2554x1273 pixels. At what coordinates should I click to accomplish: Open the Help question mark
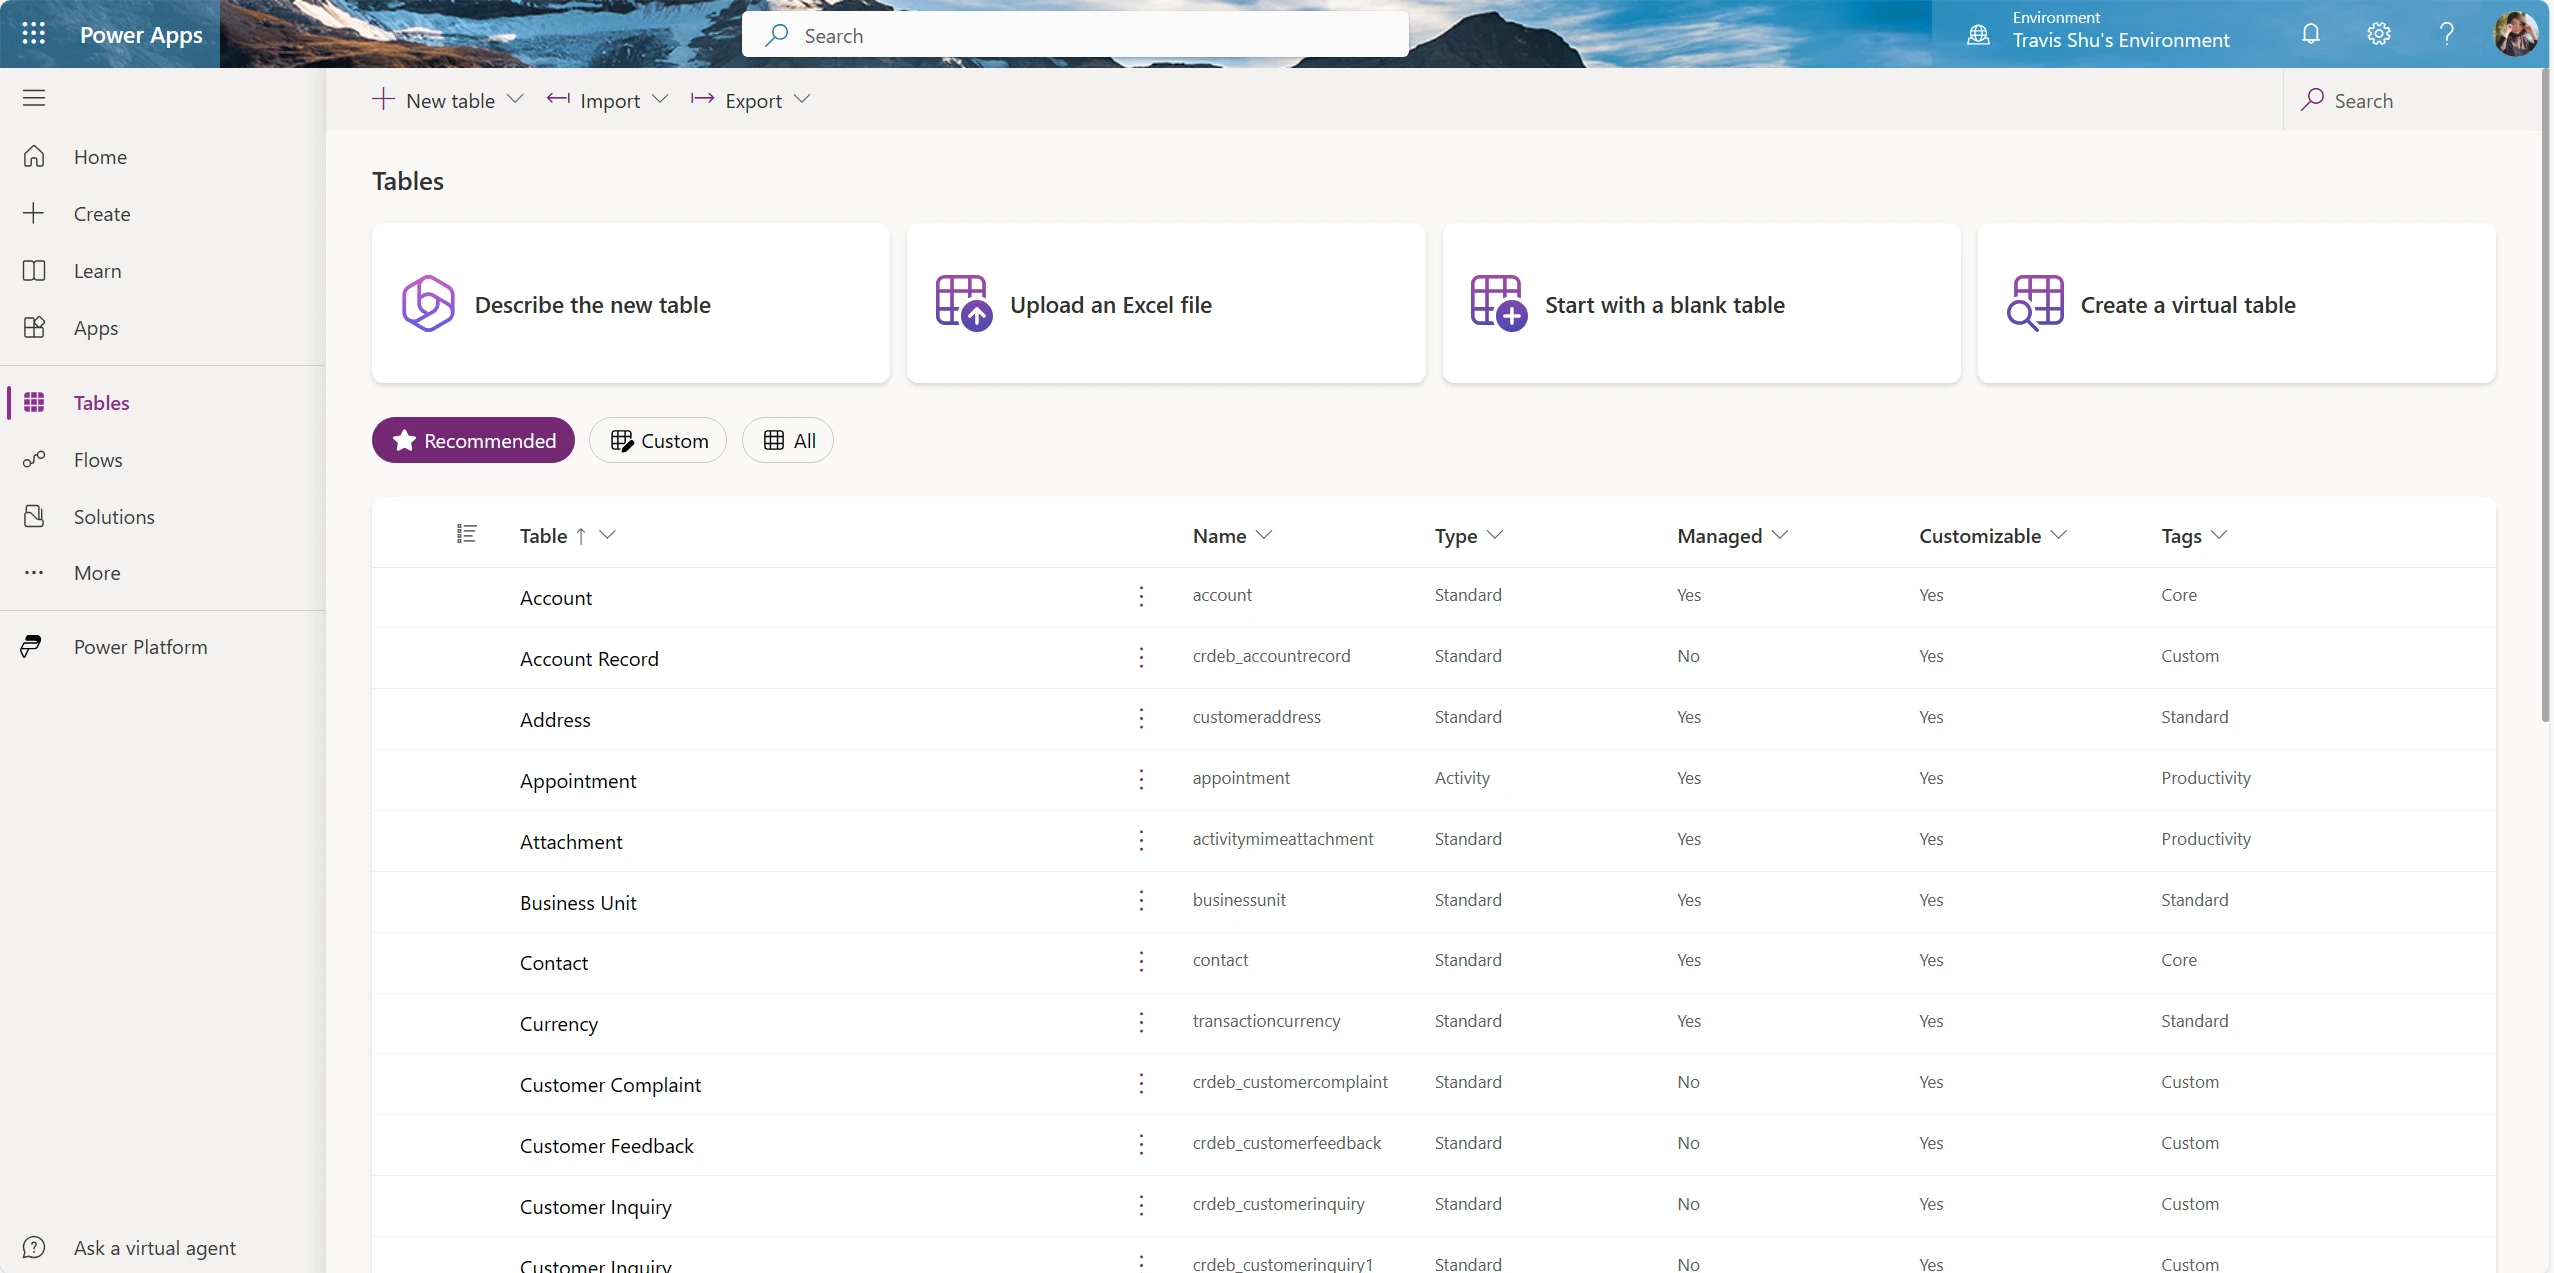click(x=2445, y=33)
